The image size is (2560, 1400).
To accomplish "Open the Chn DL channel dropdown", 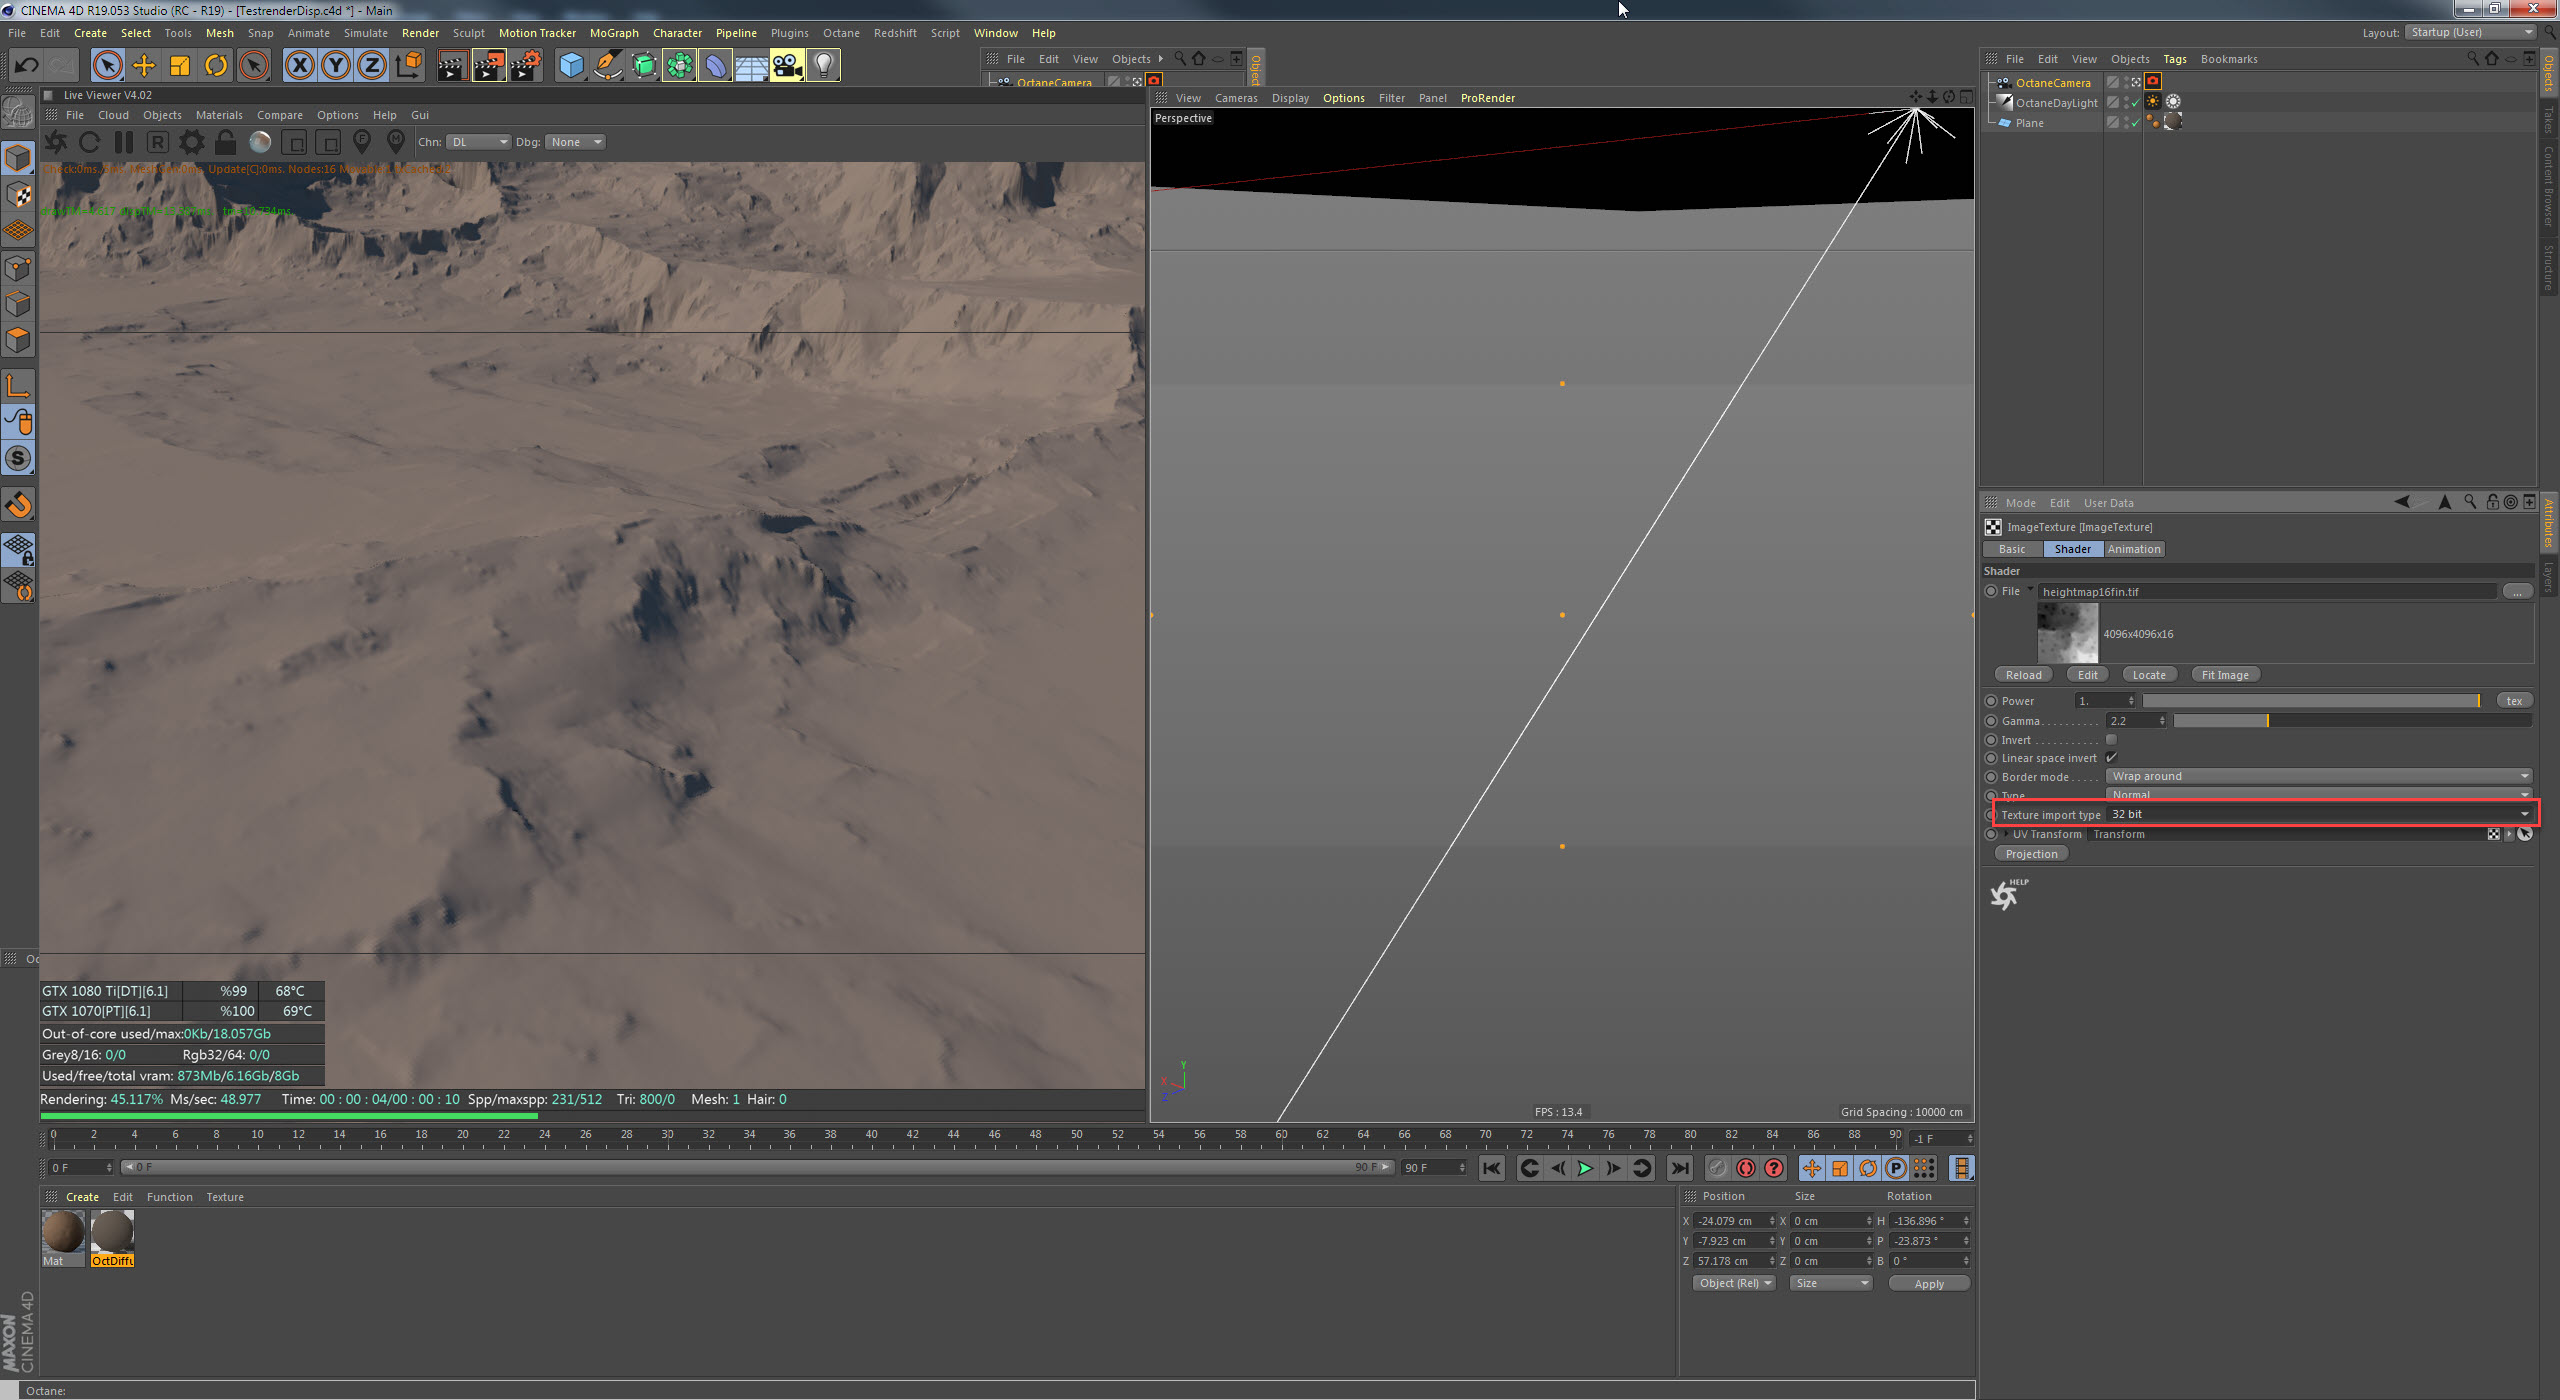I will coord(478,142).
